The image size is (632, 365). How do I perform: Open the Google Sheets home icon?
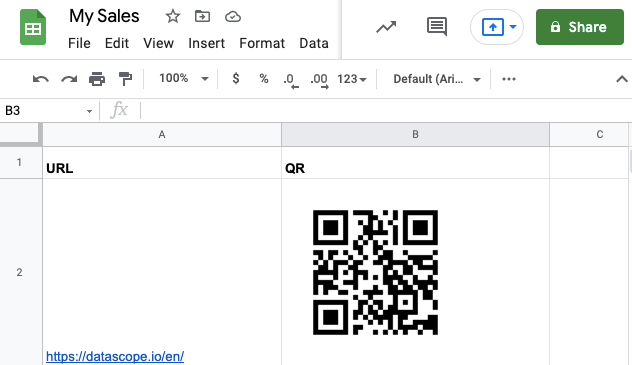[33, 27]
